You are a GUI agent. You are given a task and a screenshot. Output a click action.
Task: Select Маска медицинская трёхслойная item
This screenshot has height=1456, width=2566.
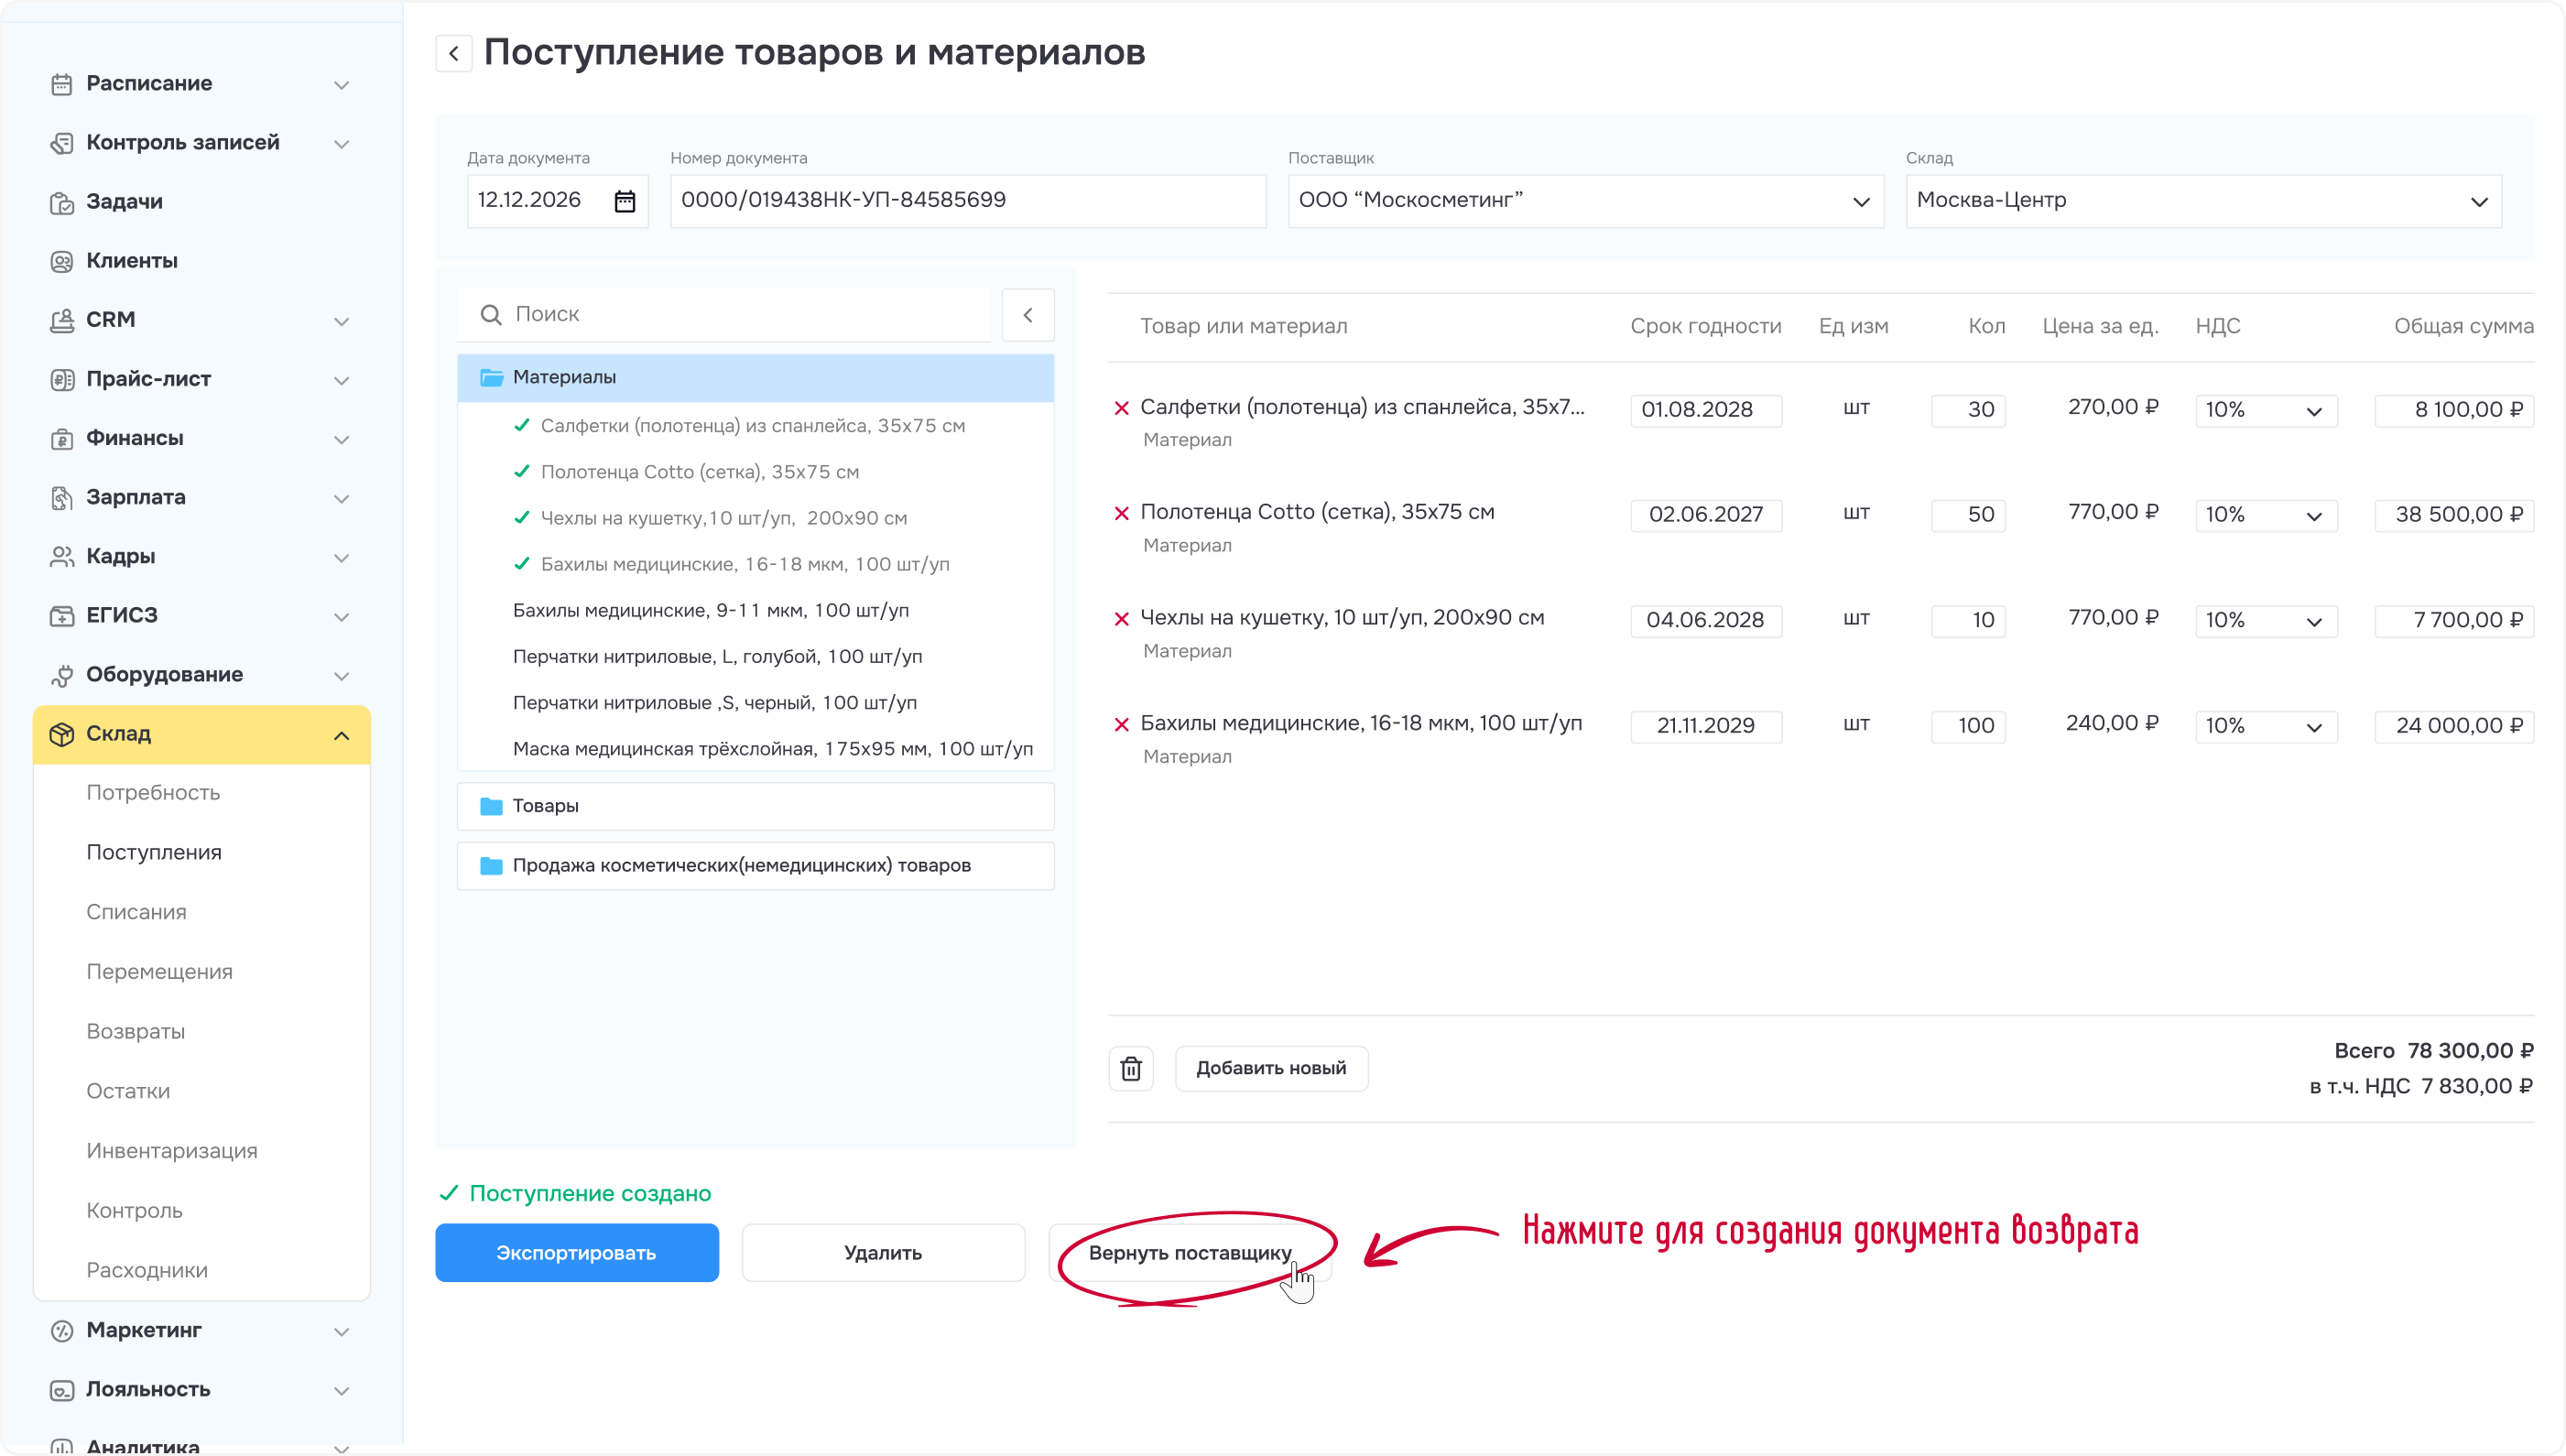tap(772, 749)
